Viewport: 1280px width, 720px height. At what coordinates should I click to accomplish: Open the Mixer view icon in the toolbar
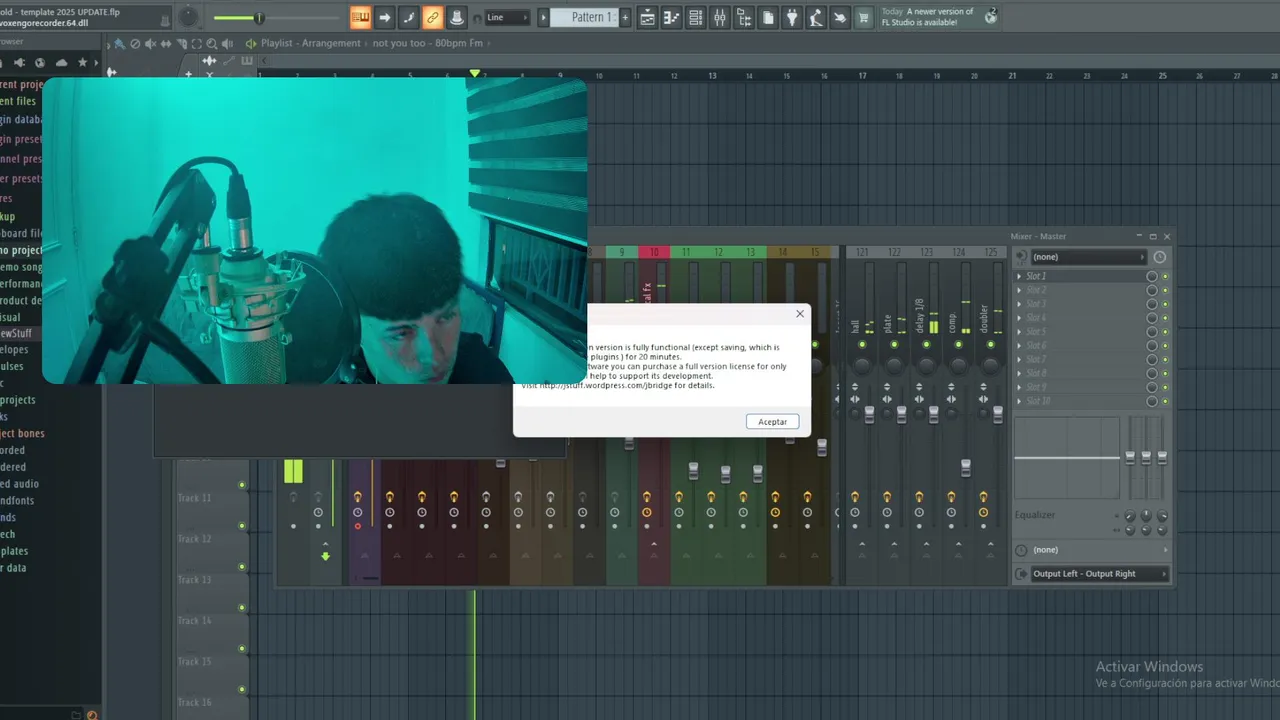tap(719, 17)
